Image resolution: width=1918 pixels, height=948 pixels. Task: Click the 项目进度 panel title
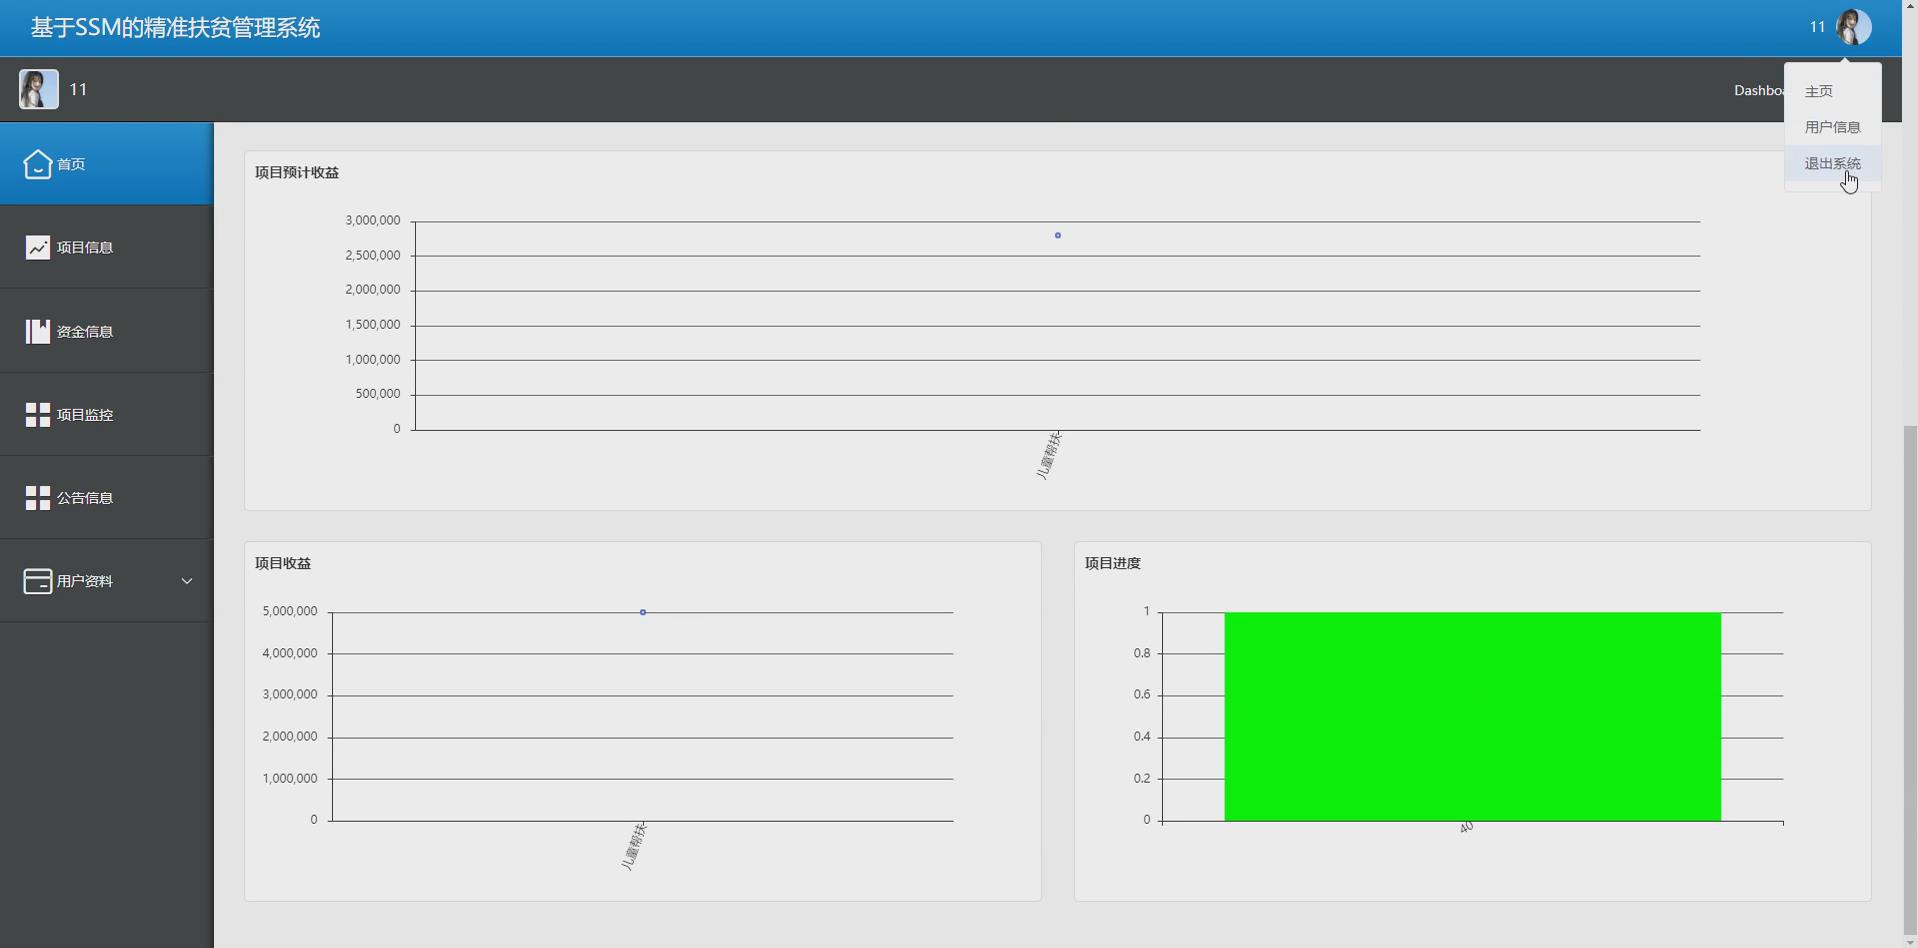pos(1113,563)
